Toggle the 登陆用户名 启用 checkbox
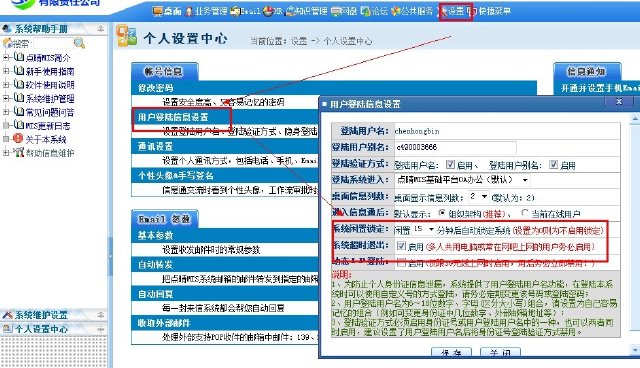 pyautogui.click(x=450, y=164)
